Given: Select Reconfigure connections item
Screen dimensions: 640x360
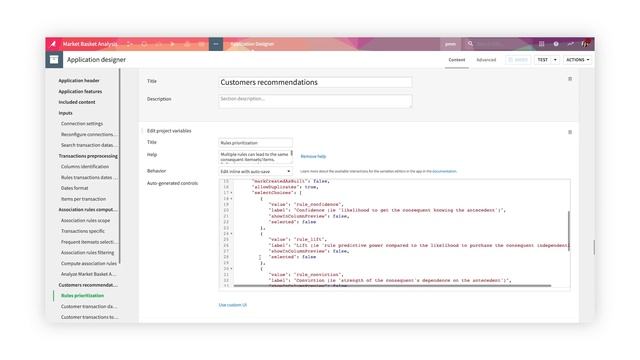Looking at the screenshot, I should coord(88,134).
